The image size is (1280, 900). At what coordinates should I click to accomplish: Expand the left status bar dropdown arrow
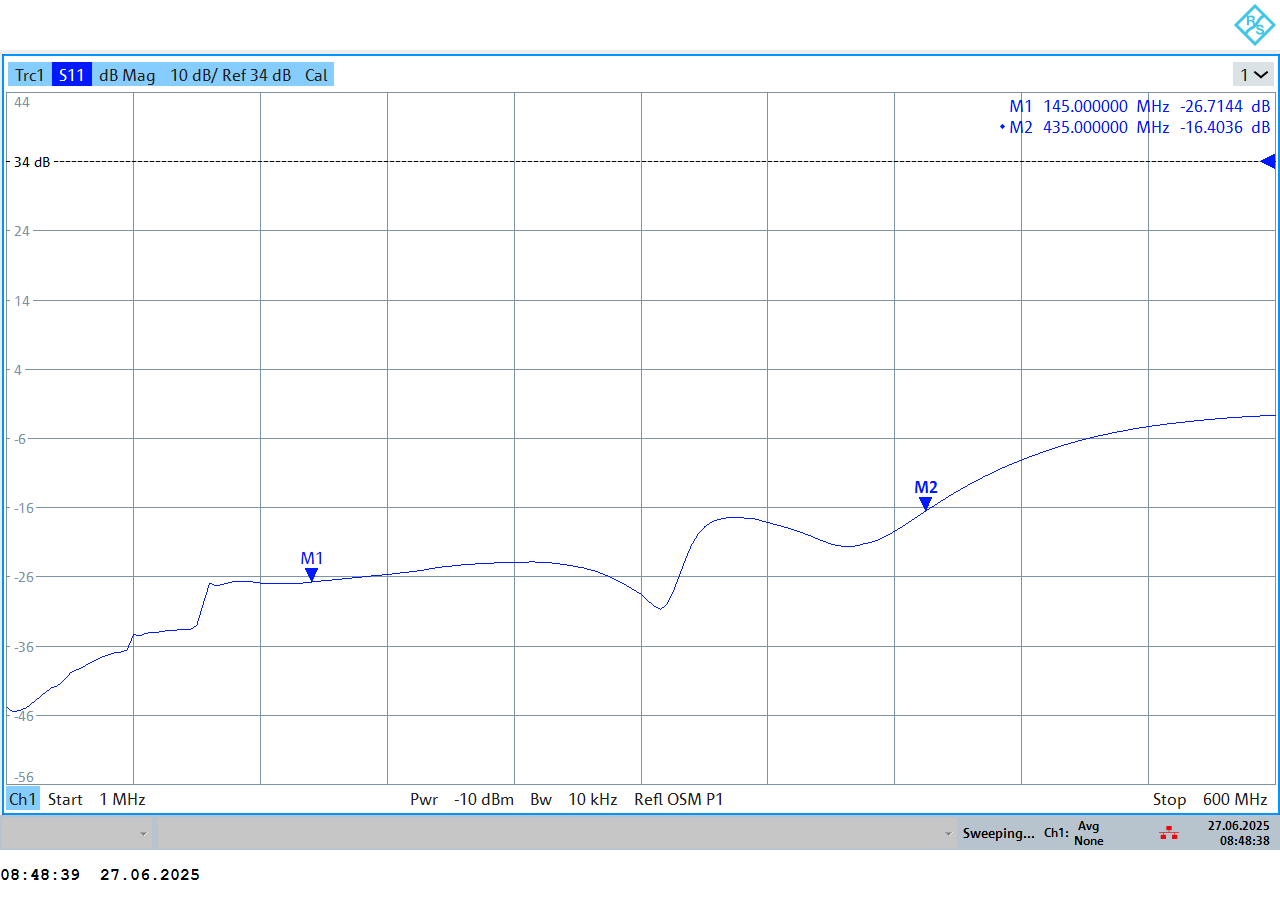[143, 833]
